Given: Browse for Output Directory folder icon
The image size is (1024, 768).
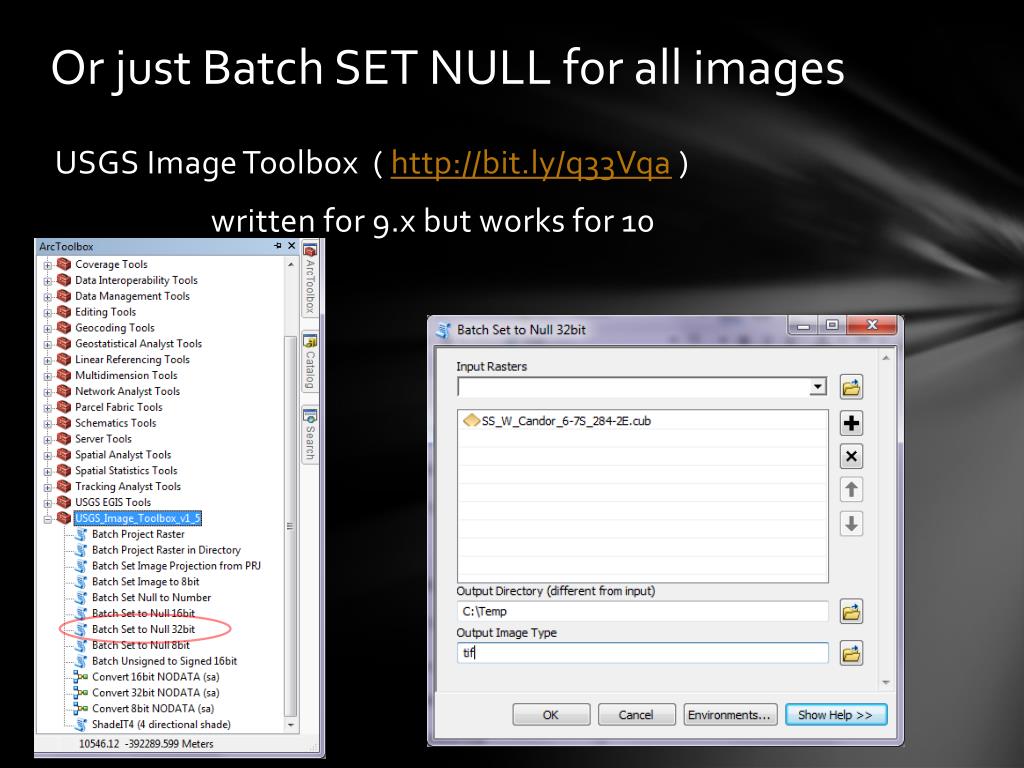Looking at the screenshot, I should [851, 612].
